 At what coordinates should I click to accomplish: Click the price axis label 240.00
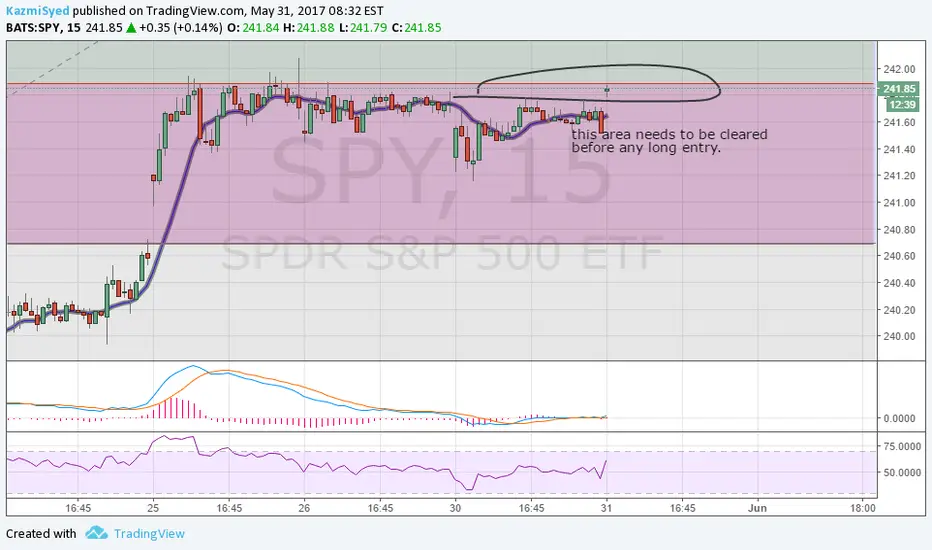[899, 336]
